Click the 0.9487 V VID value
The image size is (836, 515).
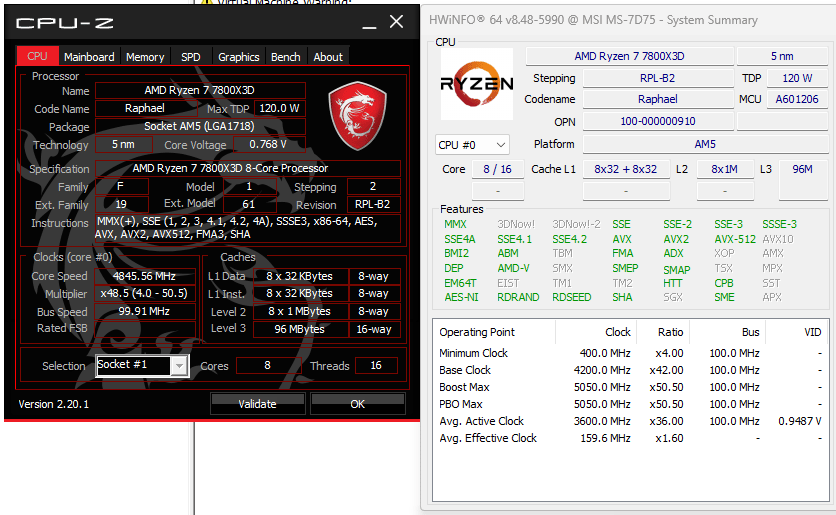[x=799, y=421]
